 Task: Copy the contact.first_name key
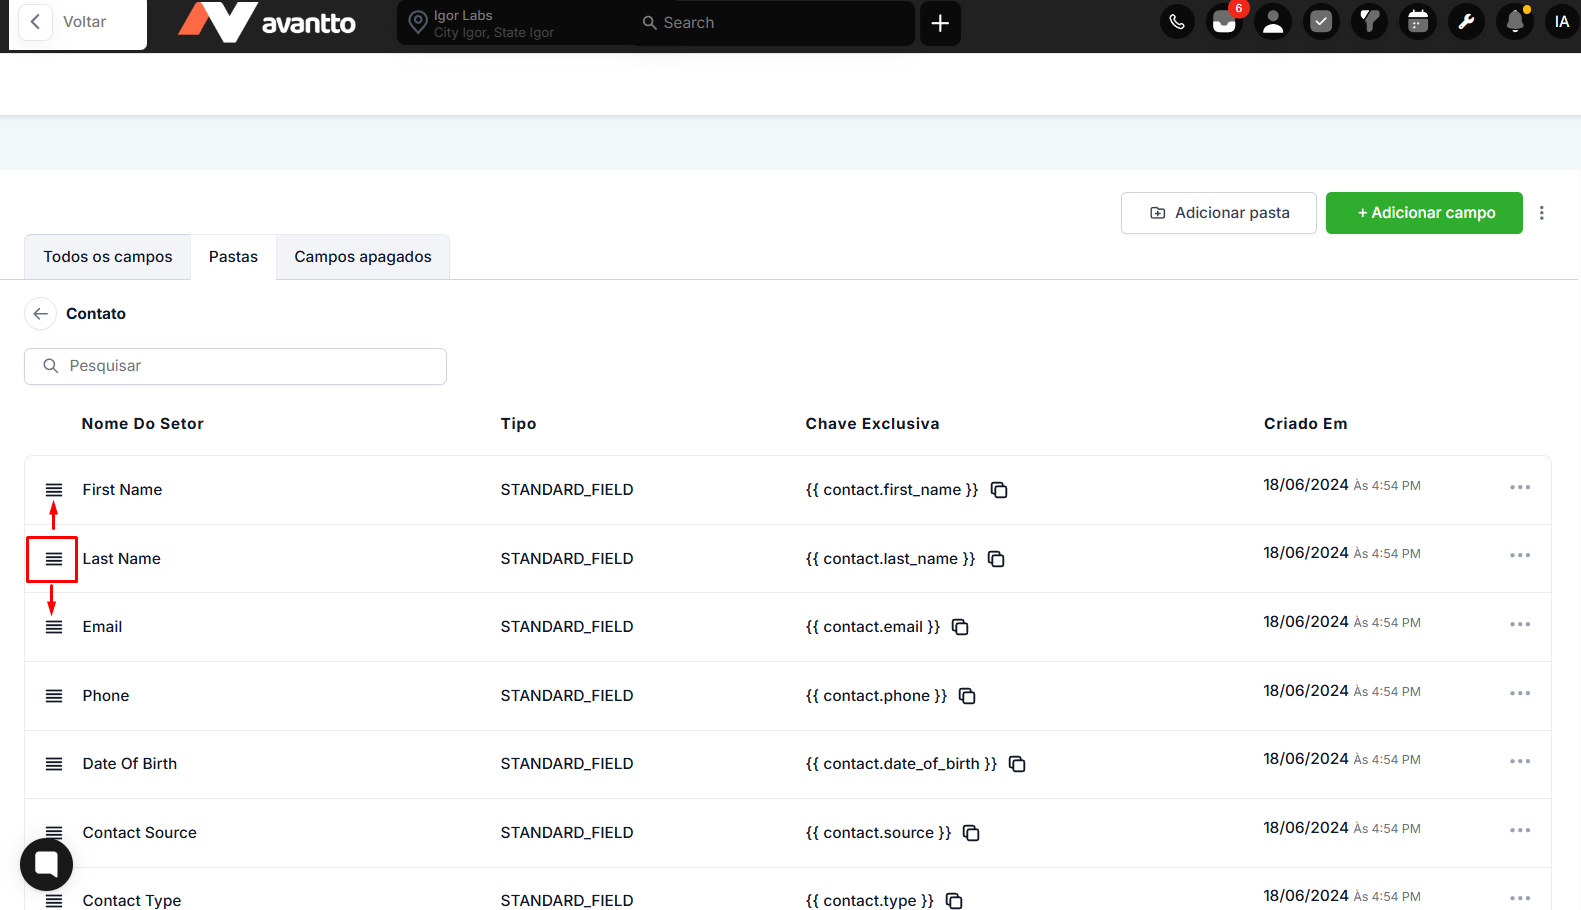[999, 490]
